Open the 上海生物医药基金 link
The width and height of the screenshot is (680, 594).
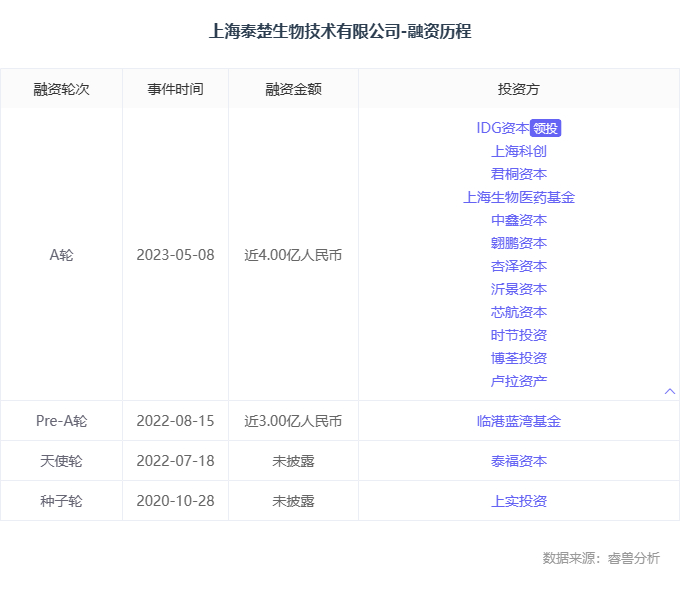(519, 197)
